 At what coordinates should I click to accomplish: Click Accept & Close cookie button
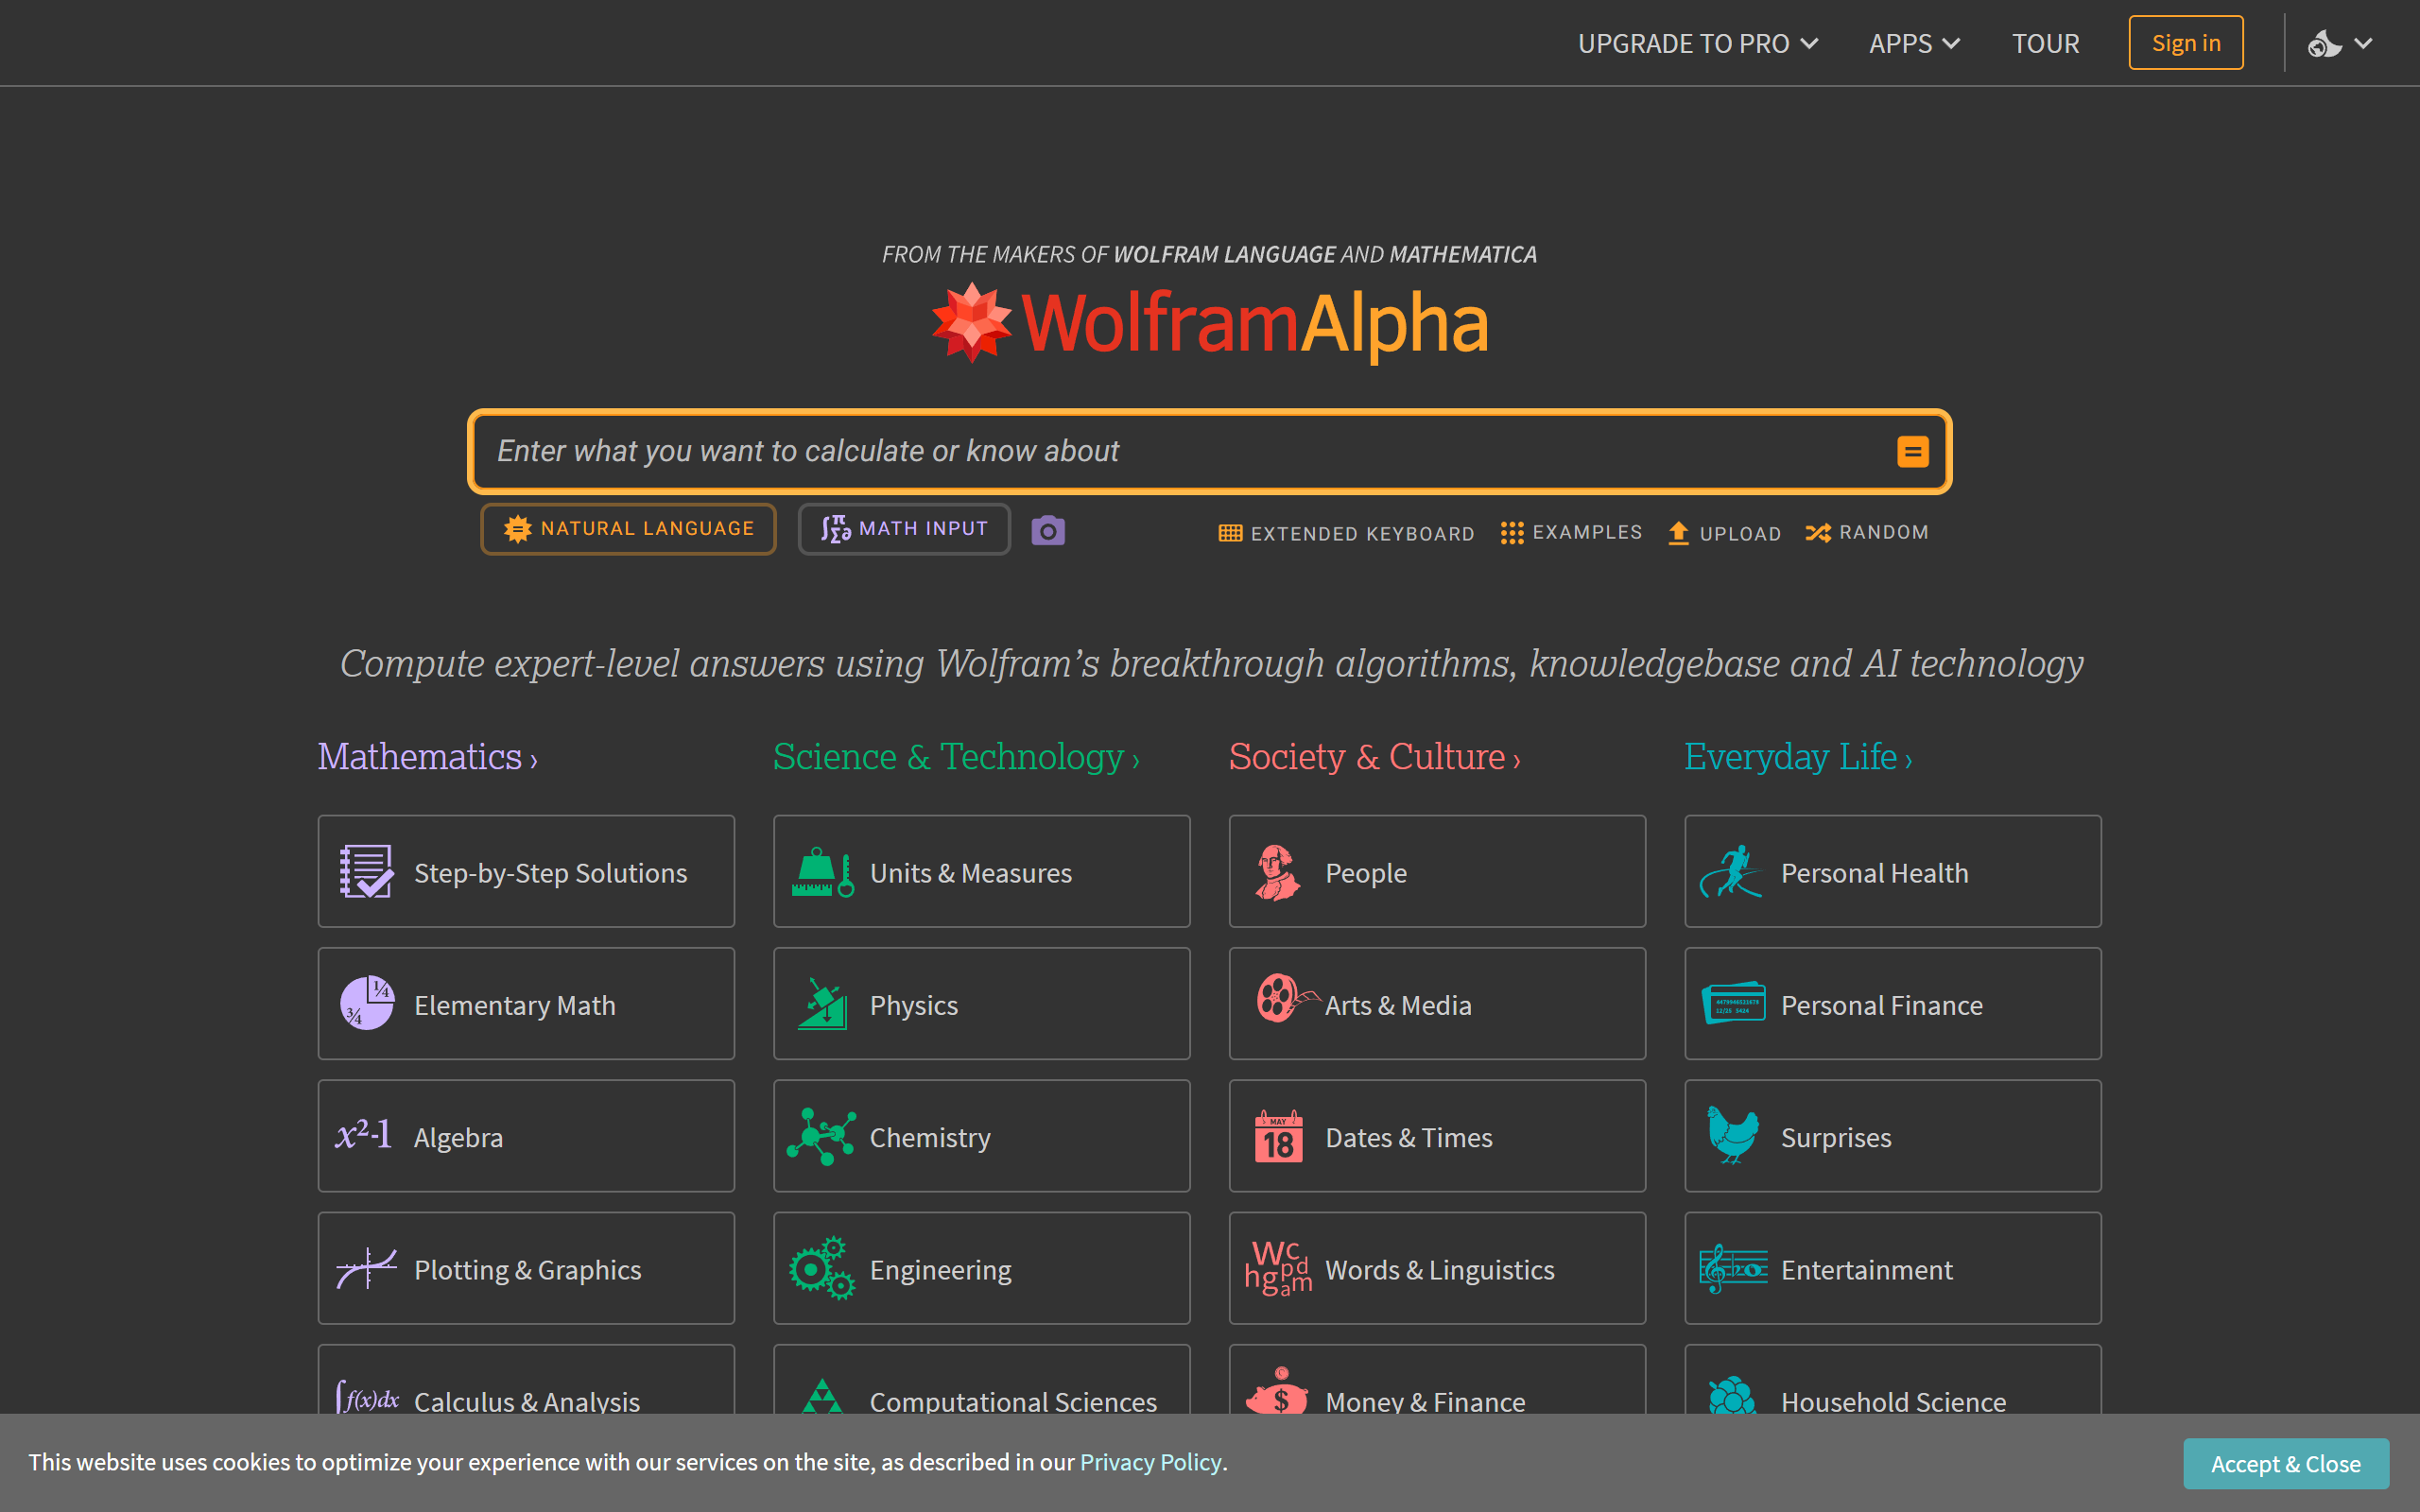point(2286,1463)
